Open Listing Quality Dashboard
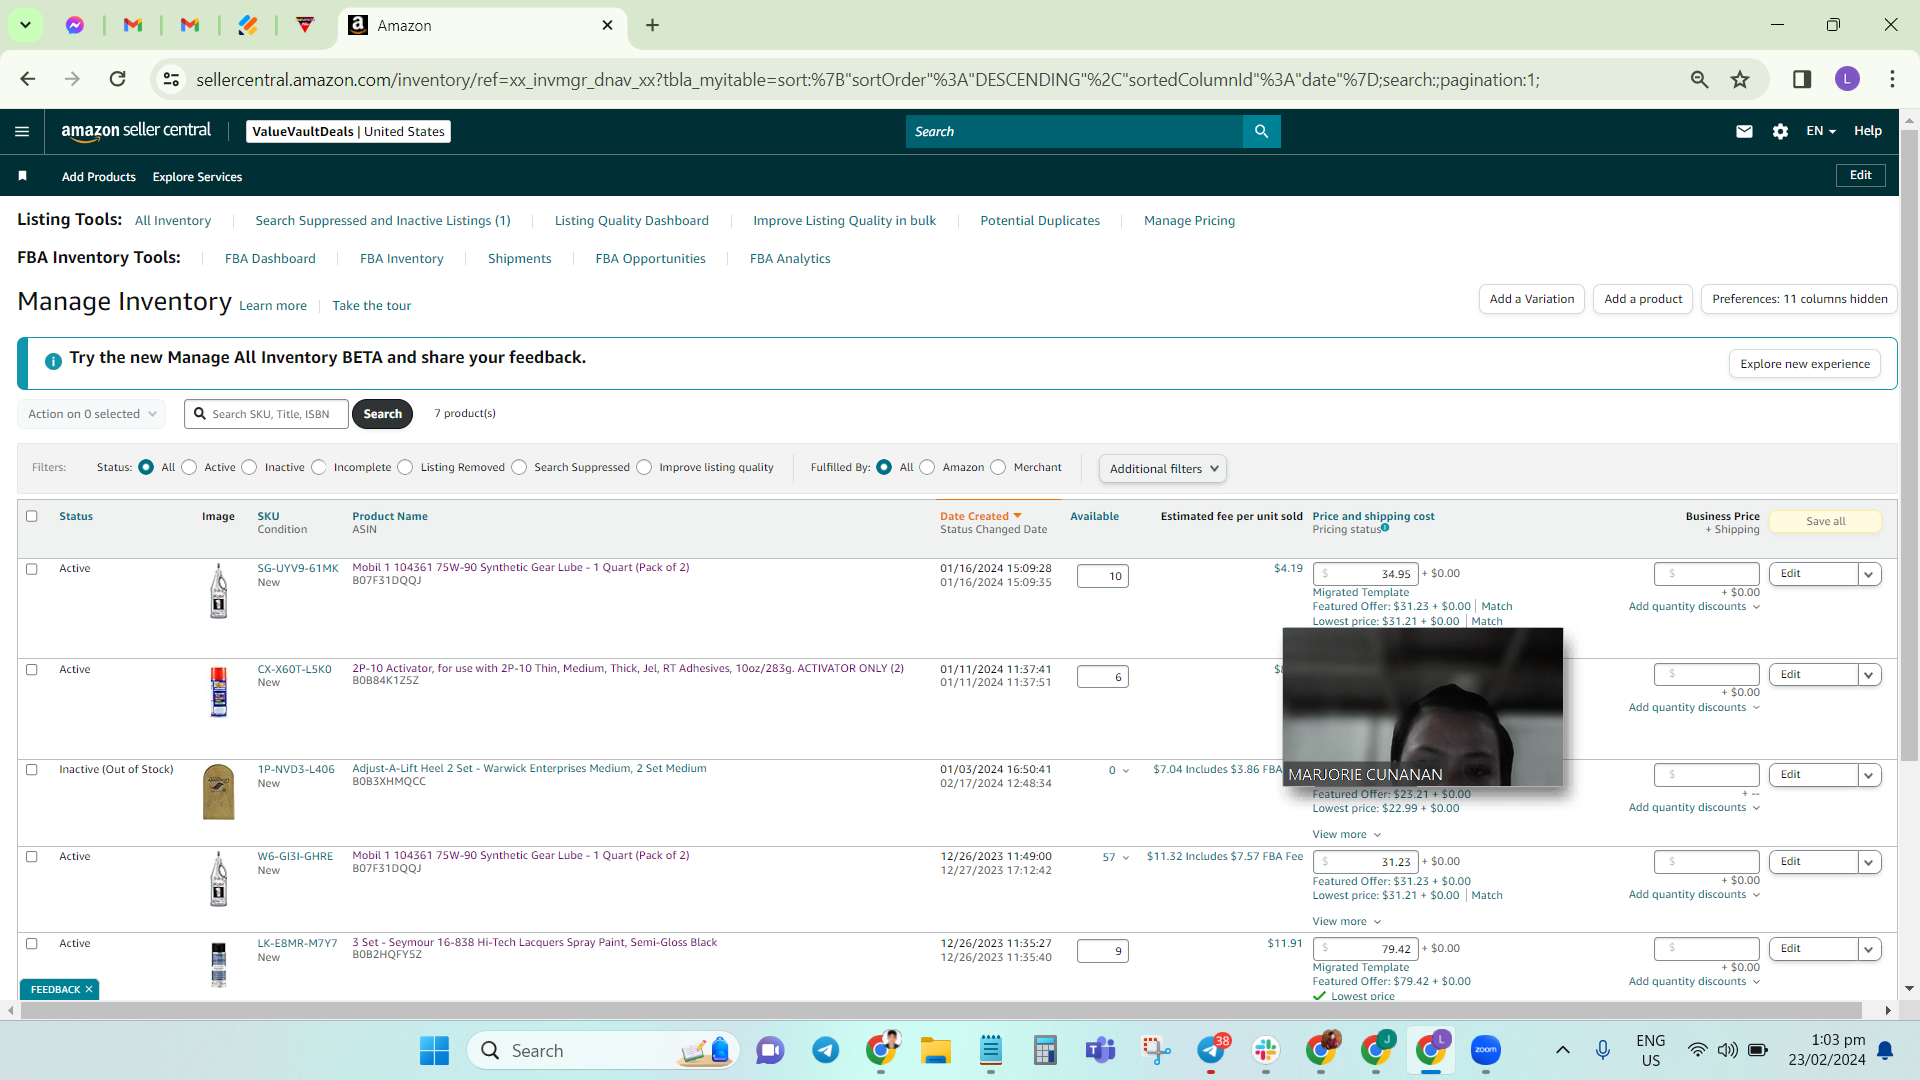 632,221
